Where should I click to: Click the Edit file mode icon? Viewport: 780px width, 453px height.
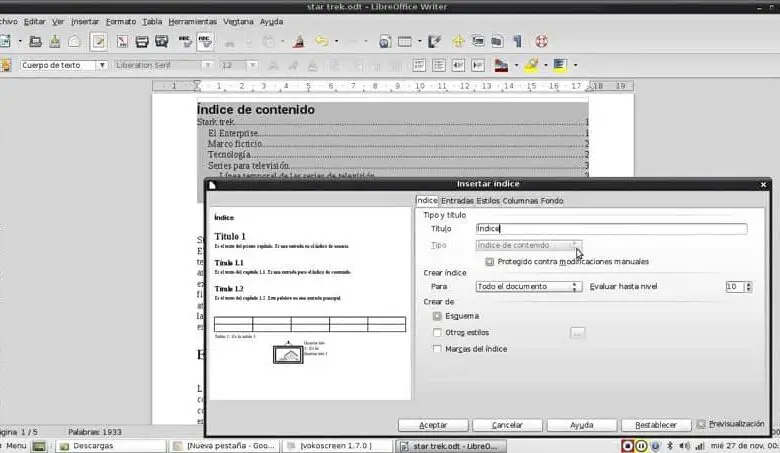[x=98, y=42]
